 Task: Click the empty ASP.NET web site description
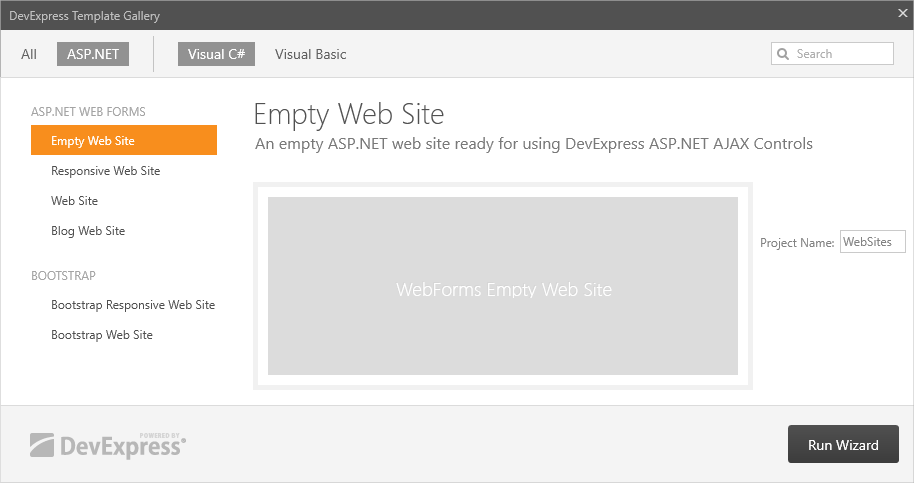(533, 144)
